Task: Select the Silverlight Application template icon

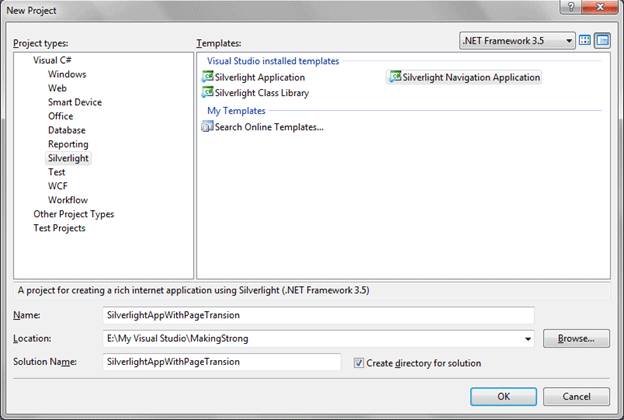Action: [207, 76]
